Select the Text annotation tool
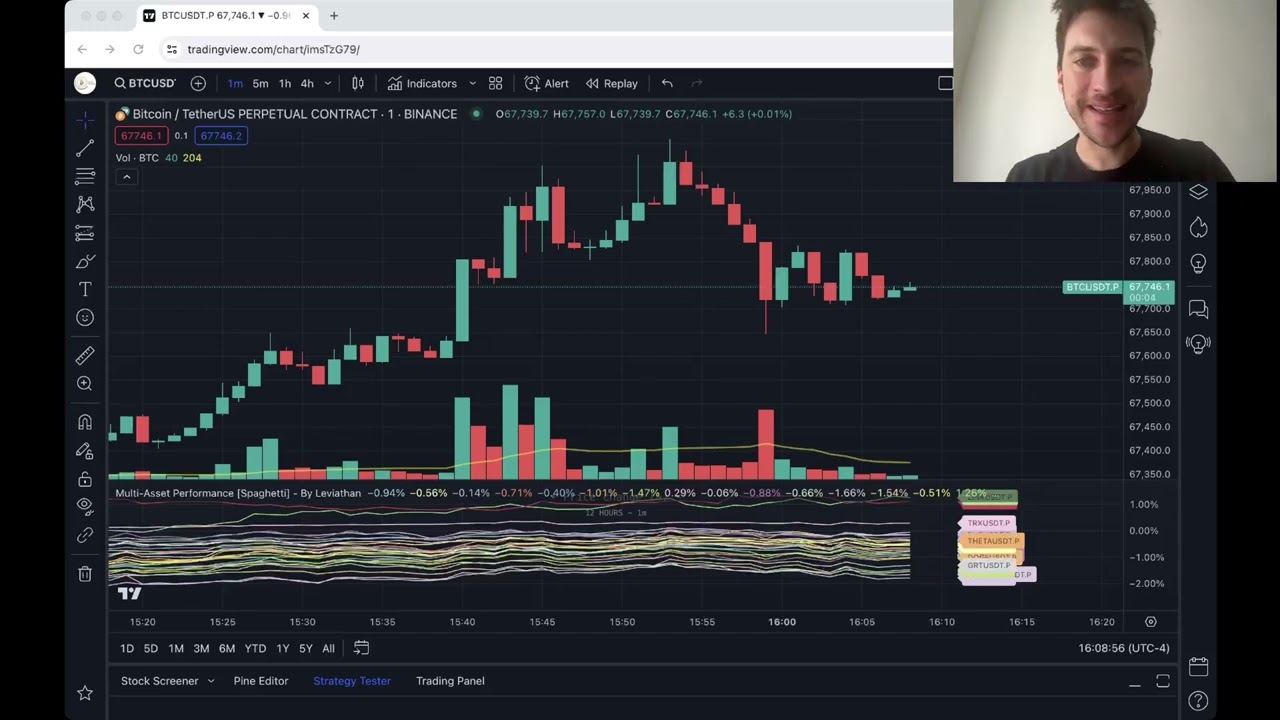This screenshot has width=1280, height=720. (x=85, y=289)
